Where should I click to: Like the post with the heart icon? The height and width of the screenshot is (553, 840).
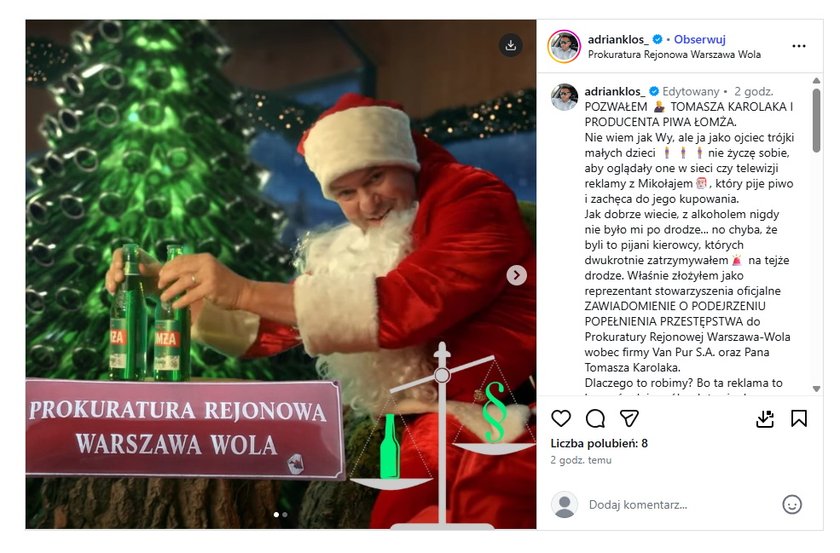tap(561, 419)
